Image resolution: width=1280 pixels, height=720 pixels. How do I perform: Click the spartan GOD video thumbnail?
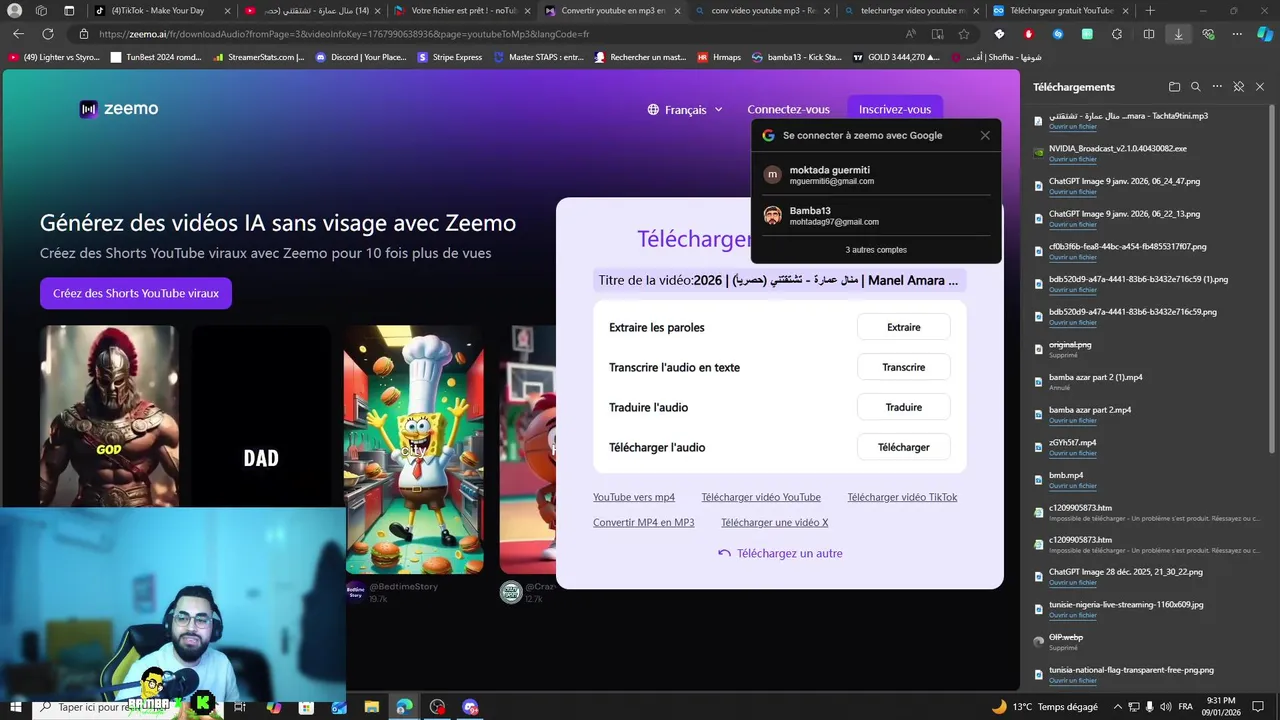click(109, 416)
